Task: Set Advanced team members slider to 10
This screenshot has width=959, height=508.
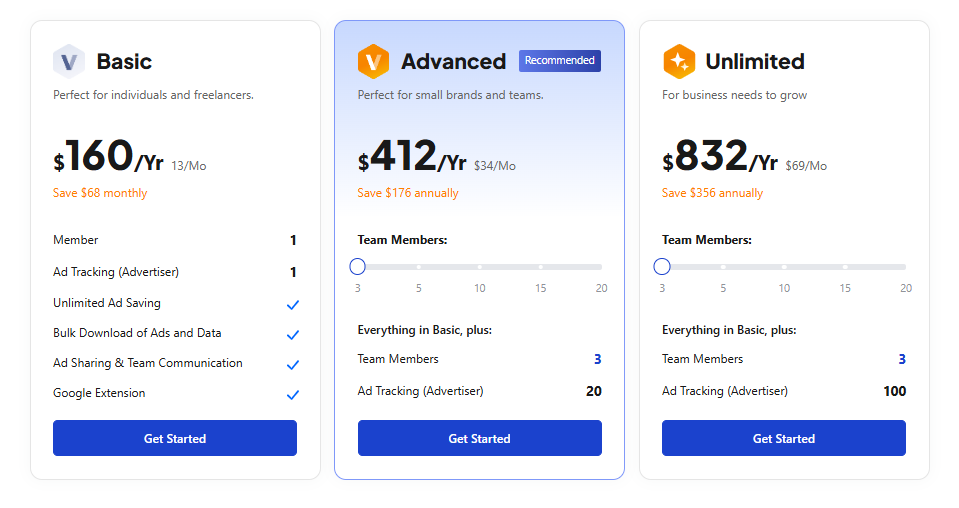Action: pos(480,267)
